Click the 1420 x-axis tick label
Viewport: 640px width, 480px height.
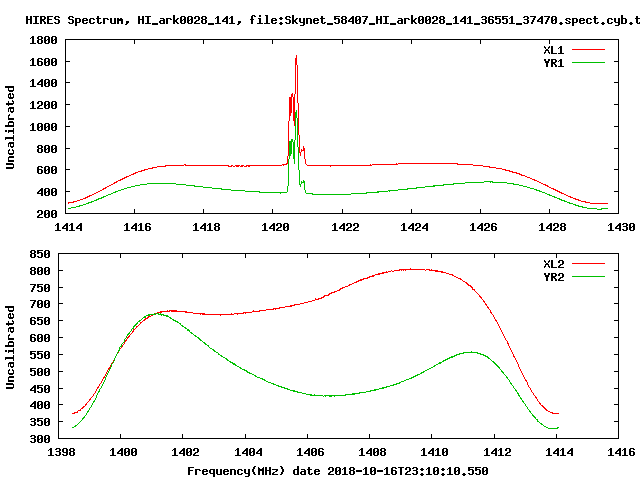(x=275, y=227)
